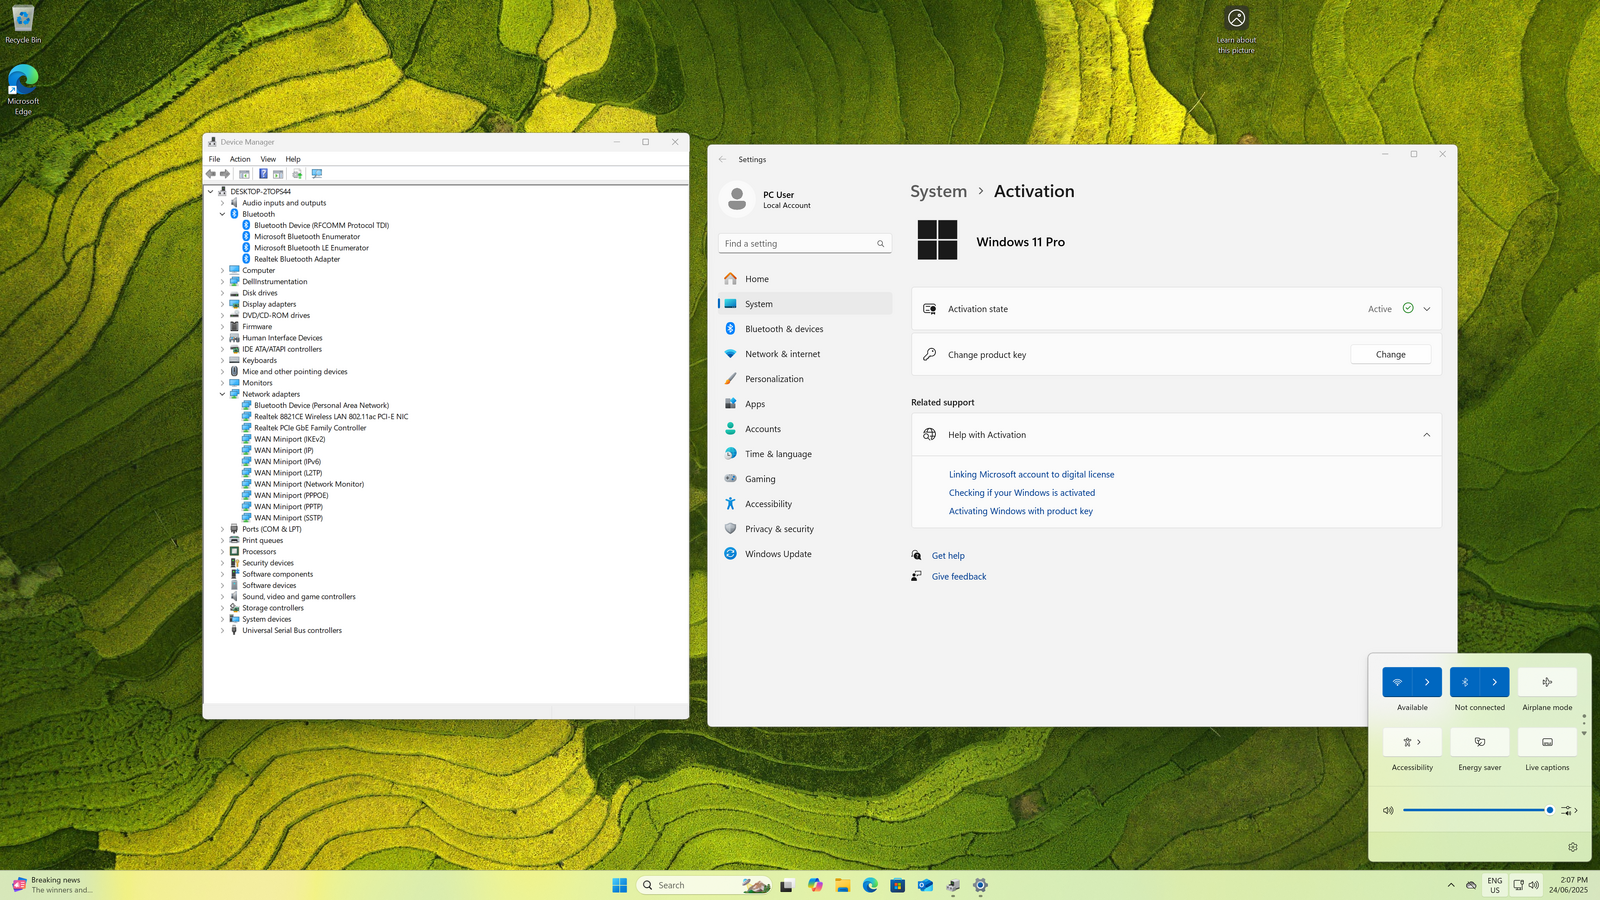Collapse the DESKTOP-2TOPS44 root node
Viewport: 1600px width, 900px height.
point(211,191)
